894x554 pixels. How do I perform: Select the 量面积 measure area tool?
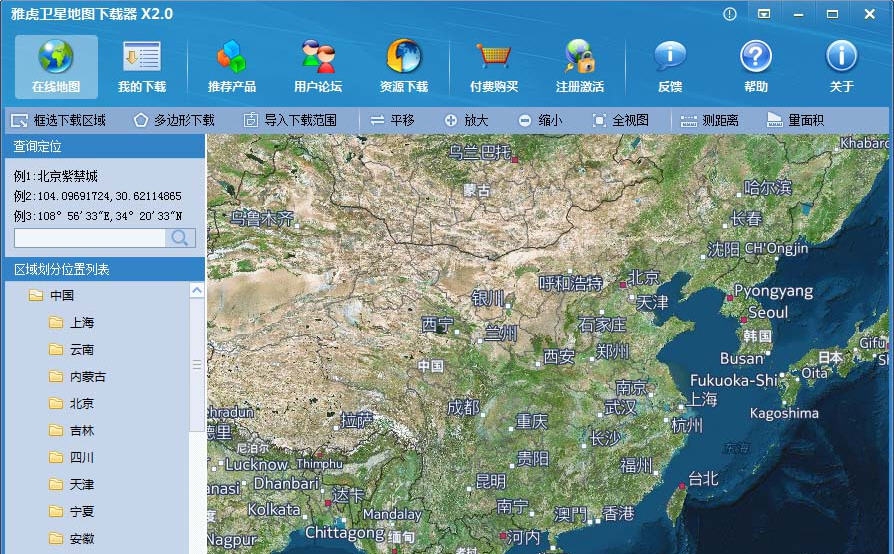795,120
